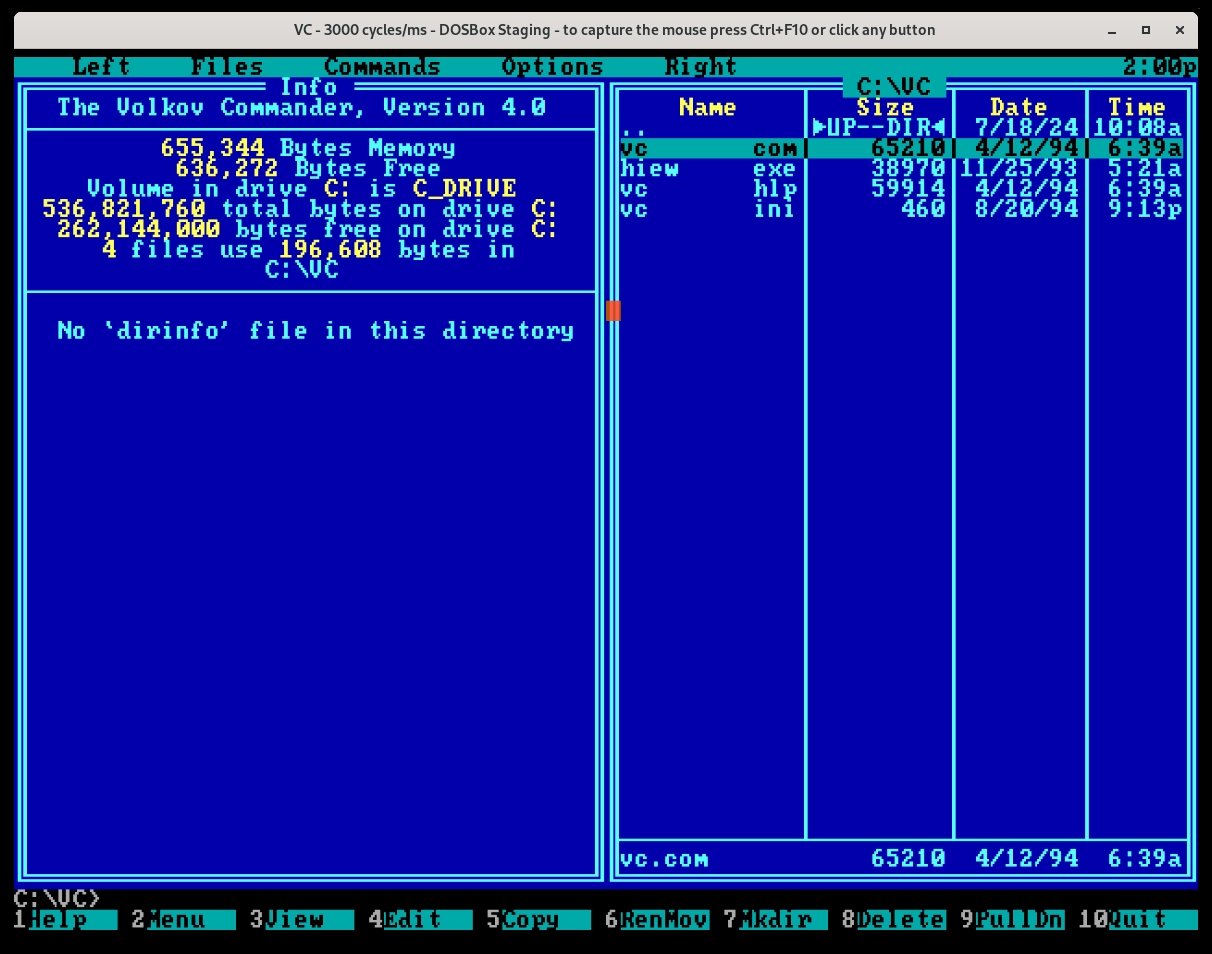Select the '..' UP--DIR entry

[x=901, y=128]
